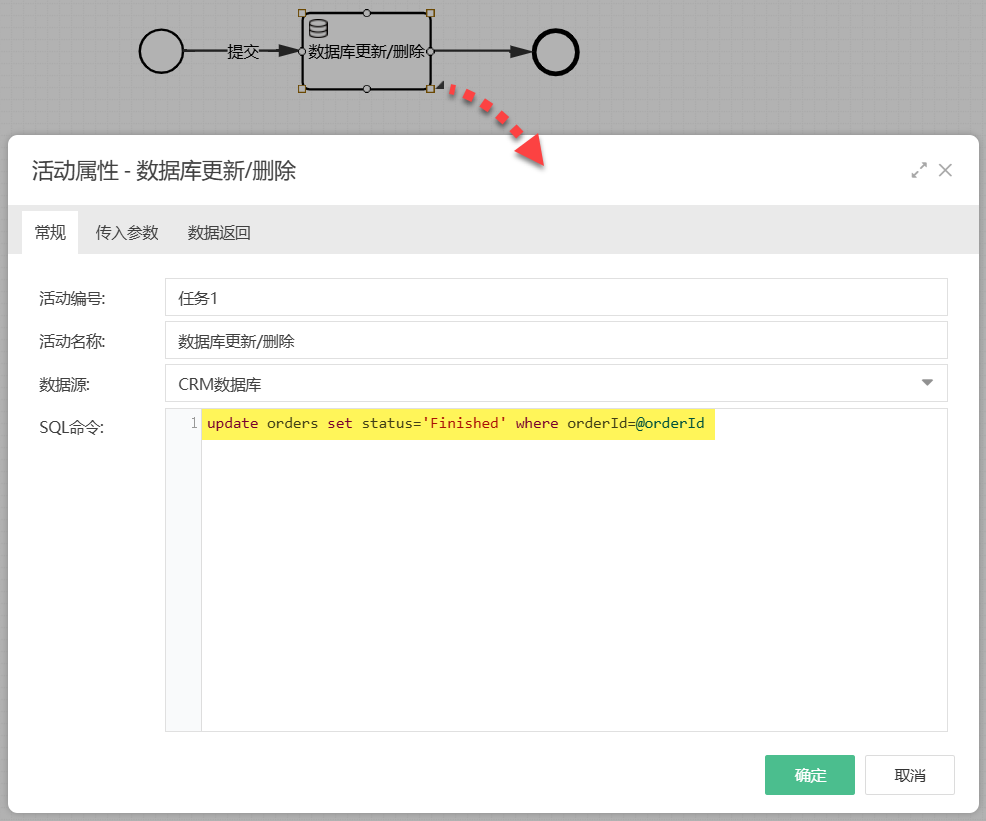
Task: Close the 活动属性 dialog
Action: point(945,170)
